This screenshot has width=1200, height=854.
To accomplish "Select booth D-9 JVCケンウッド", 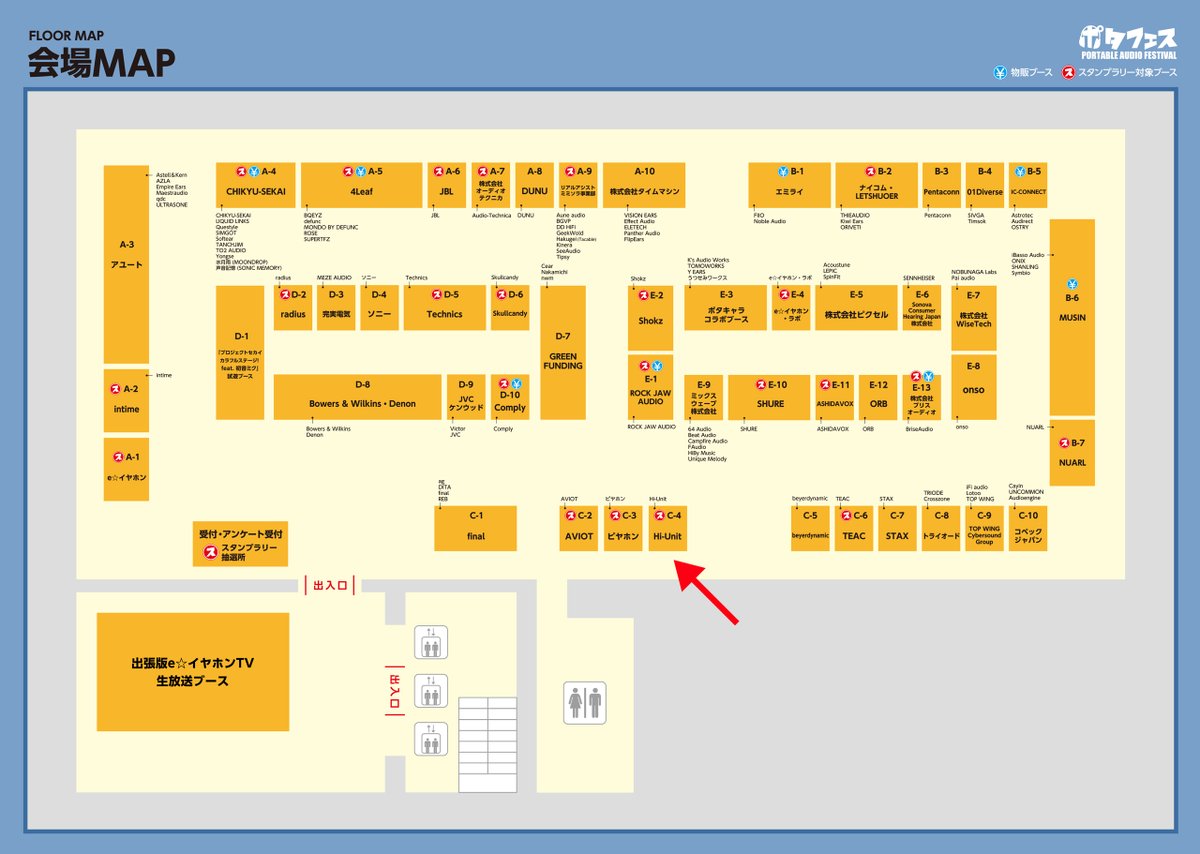I will [466, 397].
